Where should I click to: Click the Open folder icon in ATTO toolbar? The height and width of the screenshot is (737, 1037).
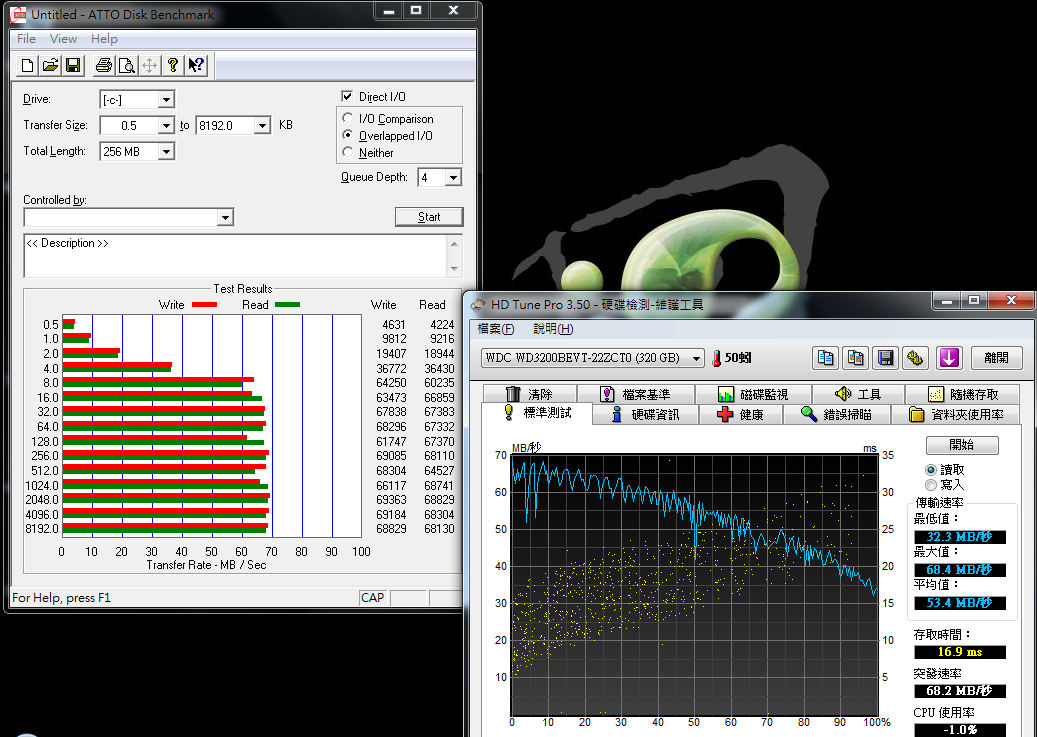pyautogui.click(x=50, y=66)
